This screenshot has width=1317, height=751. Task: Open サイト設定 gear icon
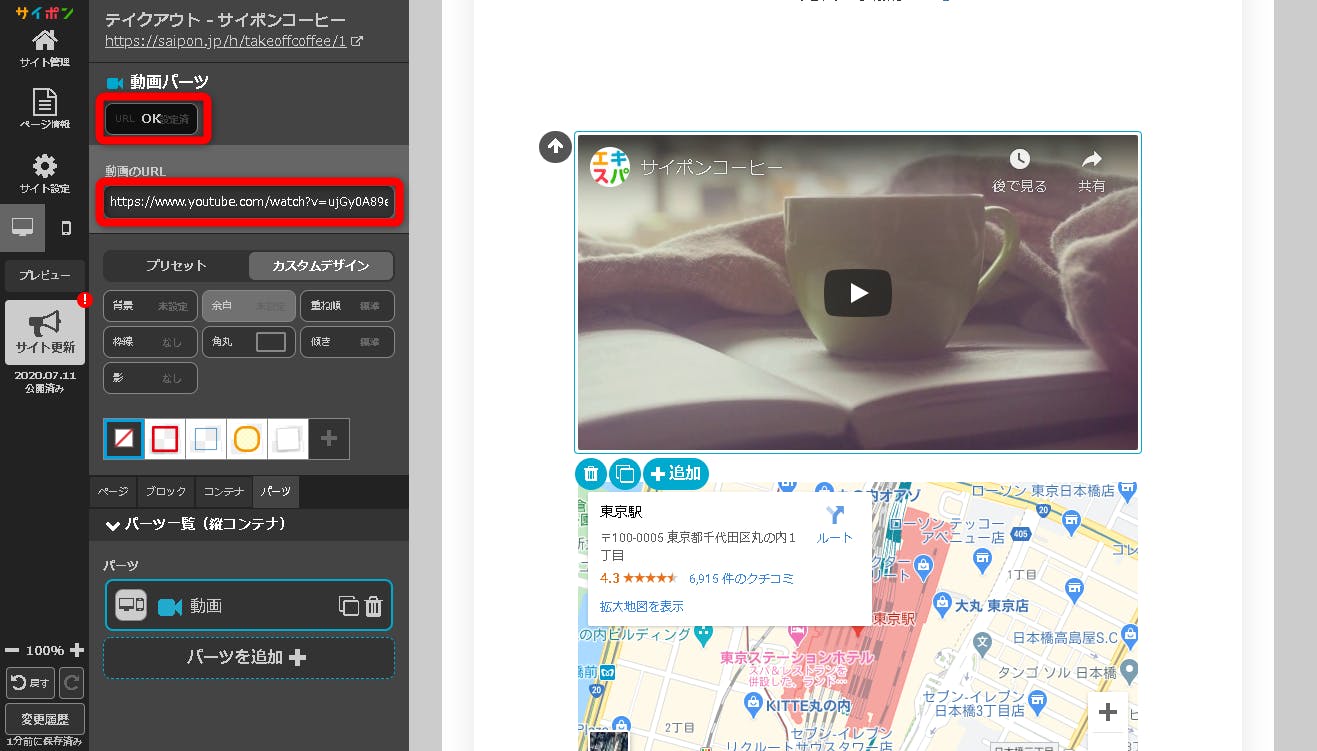click(44, 173)
